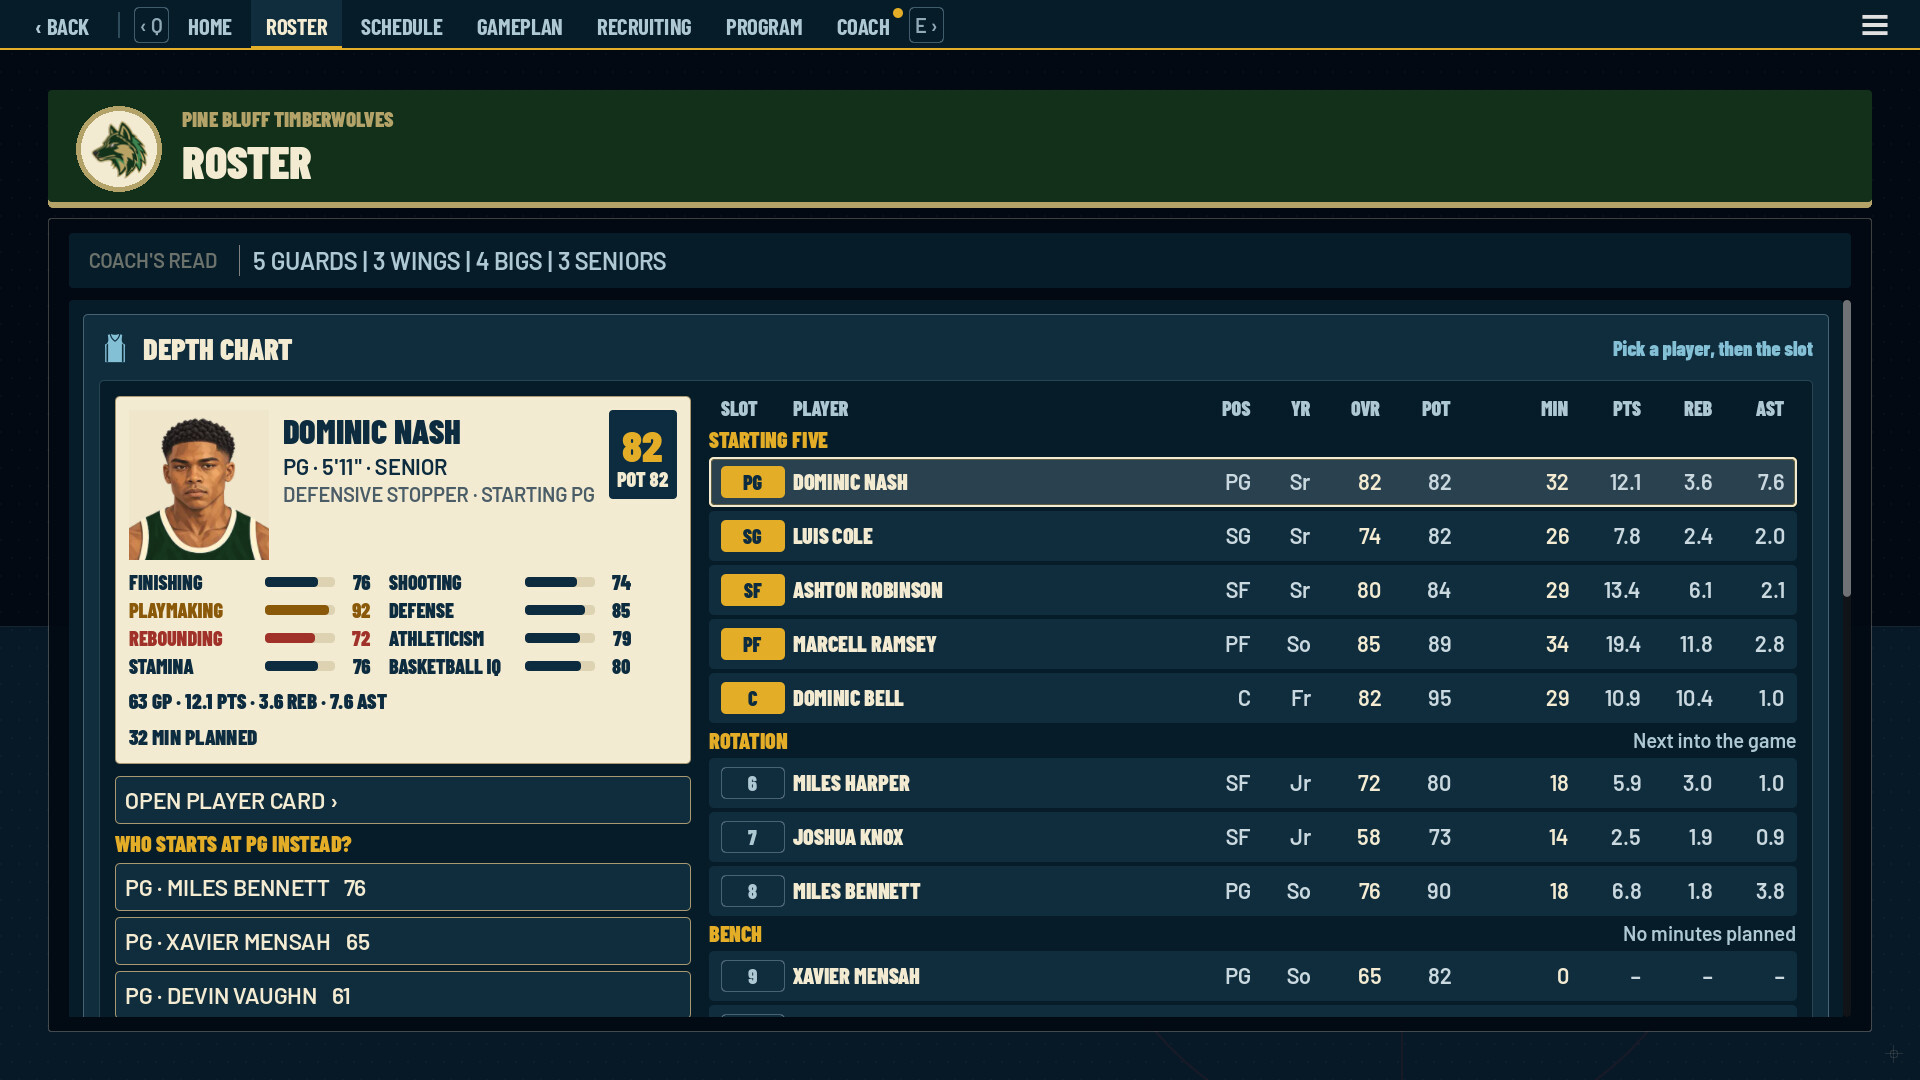The height and width of the screenshot is (1080, 1920).
Task: Open Player Card for Dominic Nash
Action: tap(403, 801)
